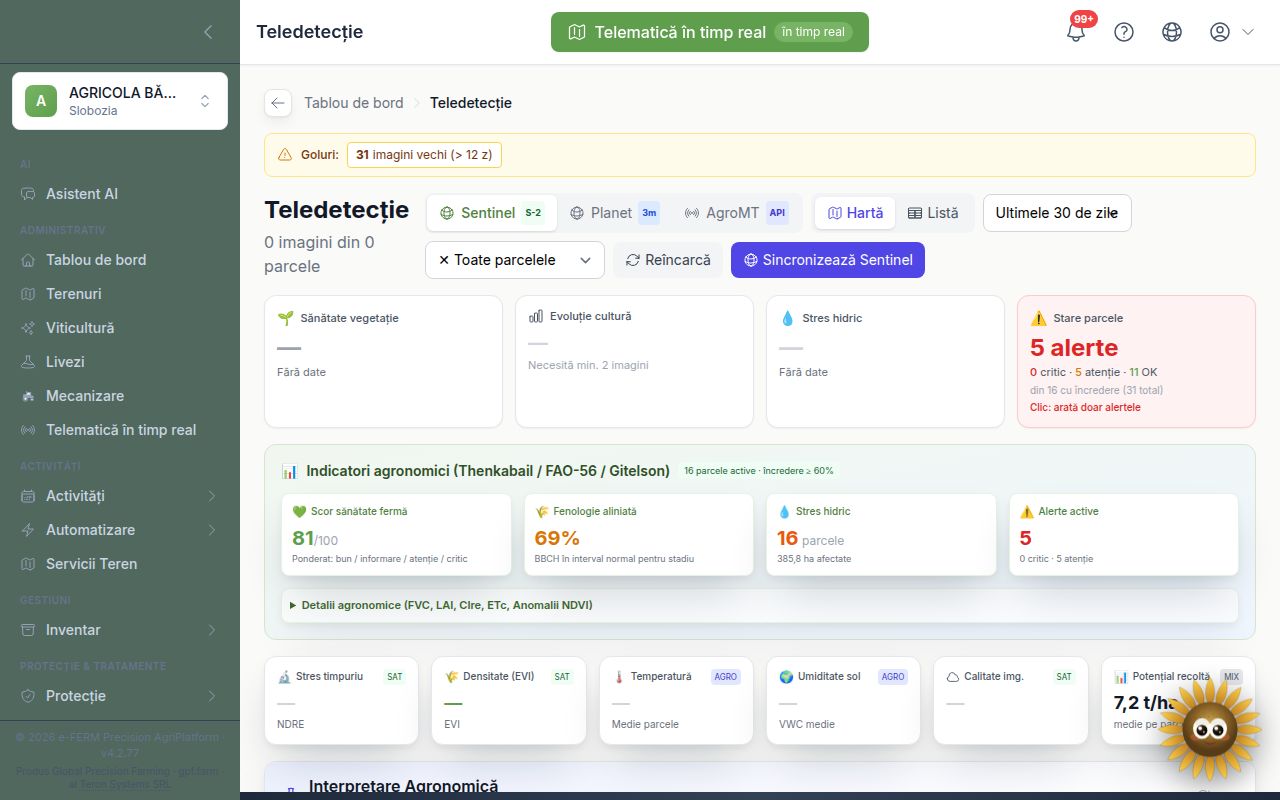
Task: Open Mecanizare in the sidebar
Action: 120,396
